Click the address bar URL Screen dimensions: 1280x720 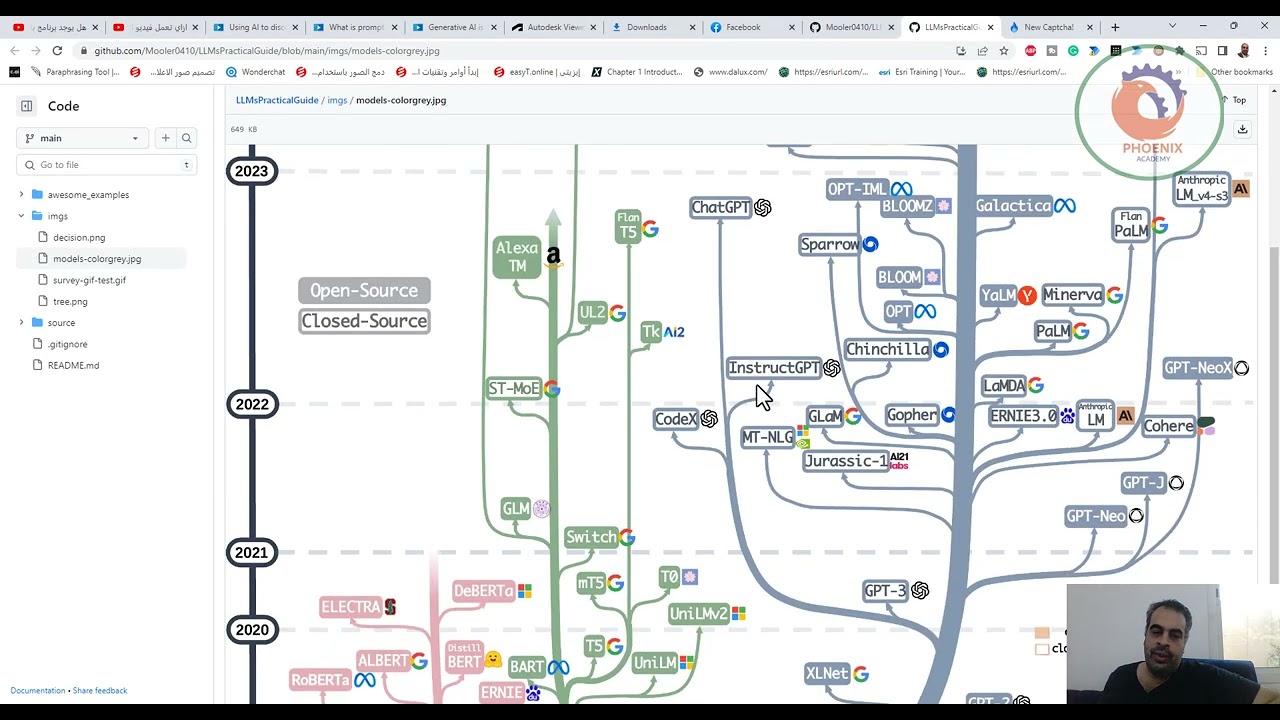(267, 51)
